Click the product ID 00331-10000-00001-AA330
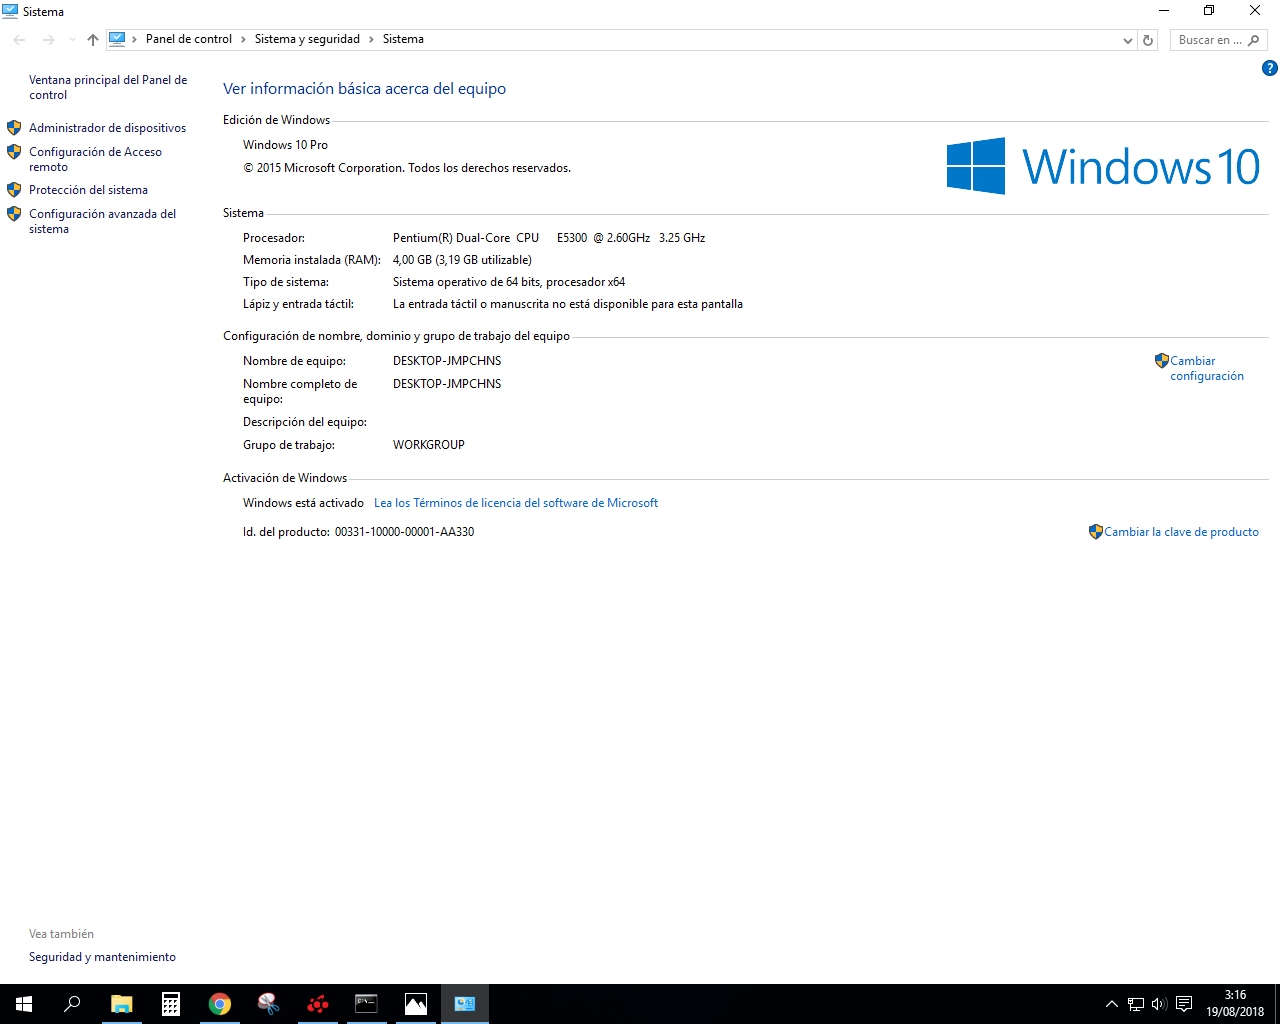Image resolution: width=1280 pixels, height=1024 pixels. tap(404, 532)
